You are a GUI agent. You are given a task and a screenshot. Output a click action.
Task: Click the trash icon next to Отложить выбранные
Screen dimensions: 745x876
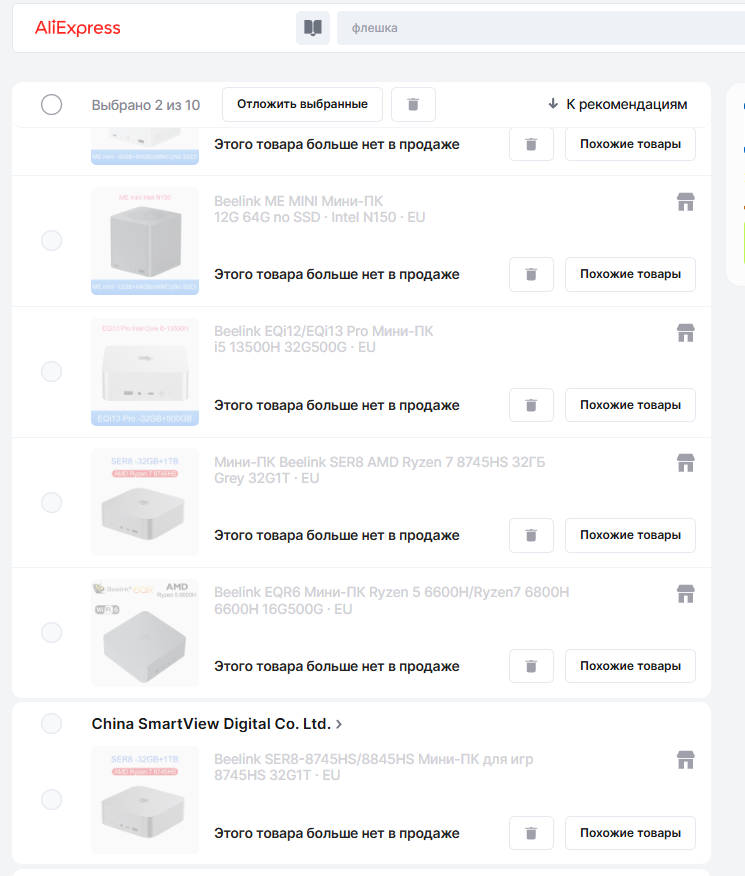point(413,104)
